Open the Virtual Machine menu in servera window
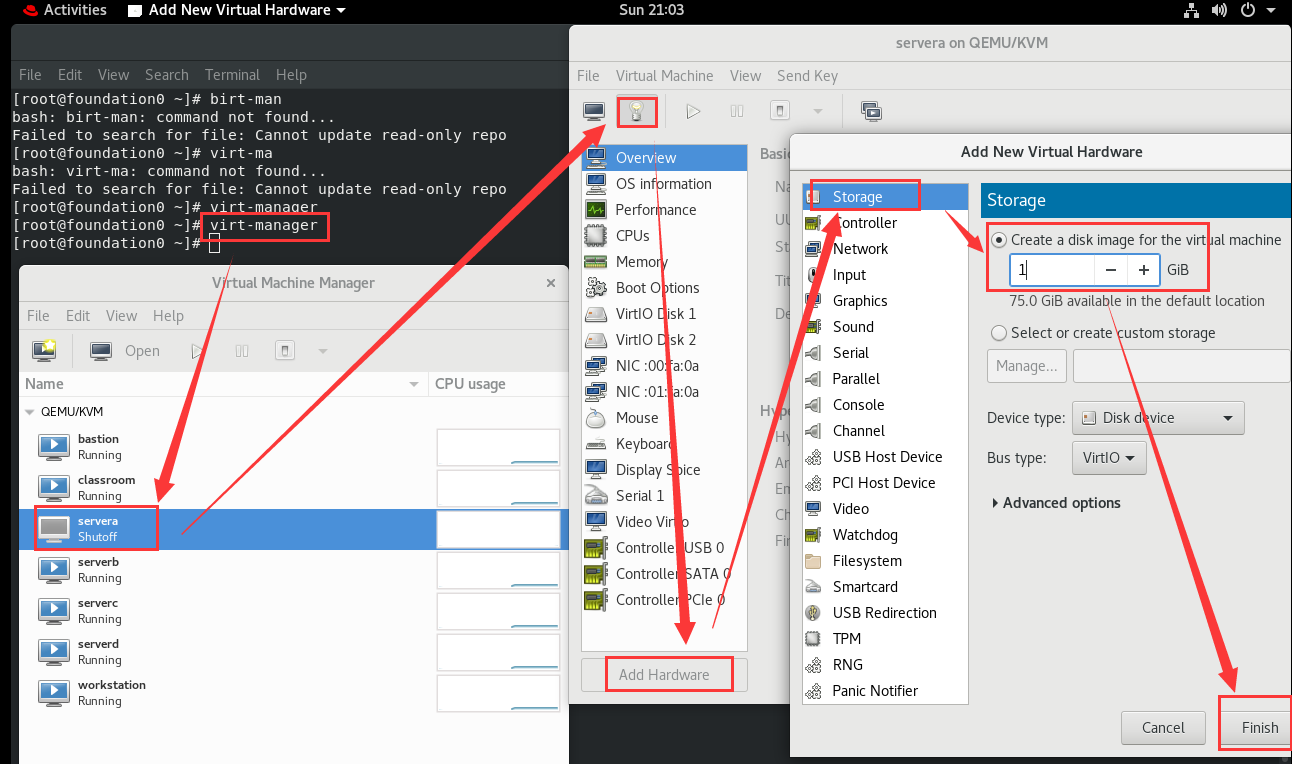 tap(665, 76)
